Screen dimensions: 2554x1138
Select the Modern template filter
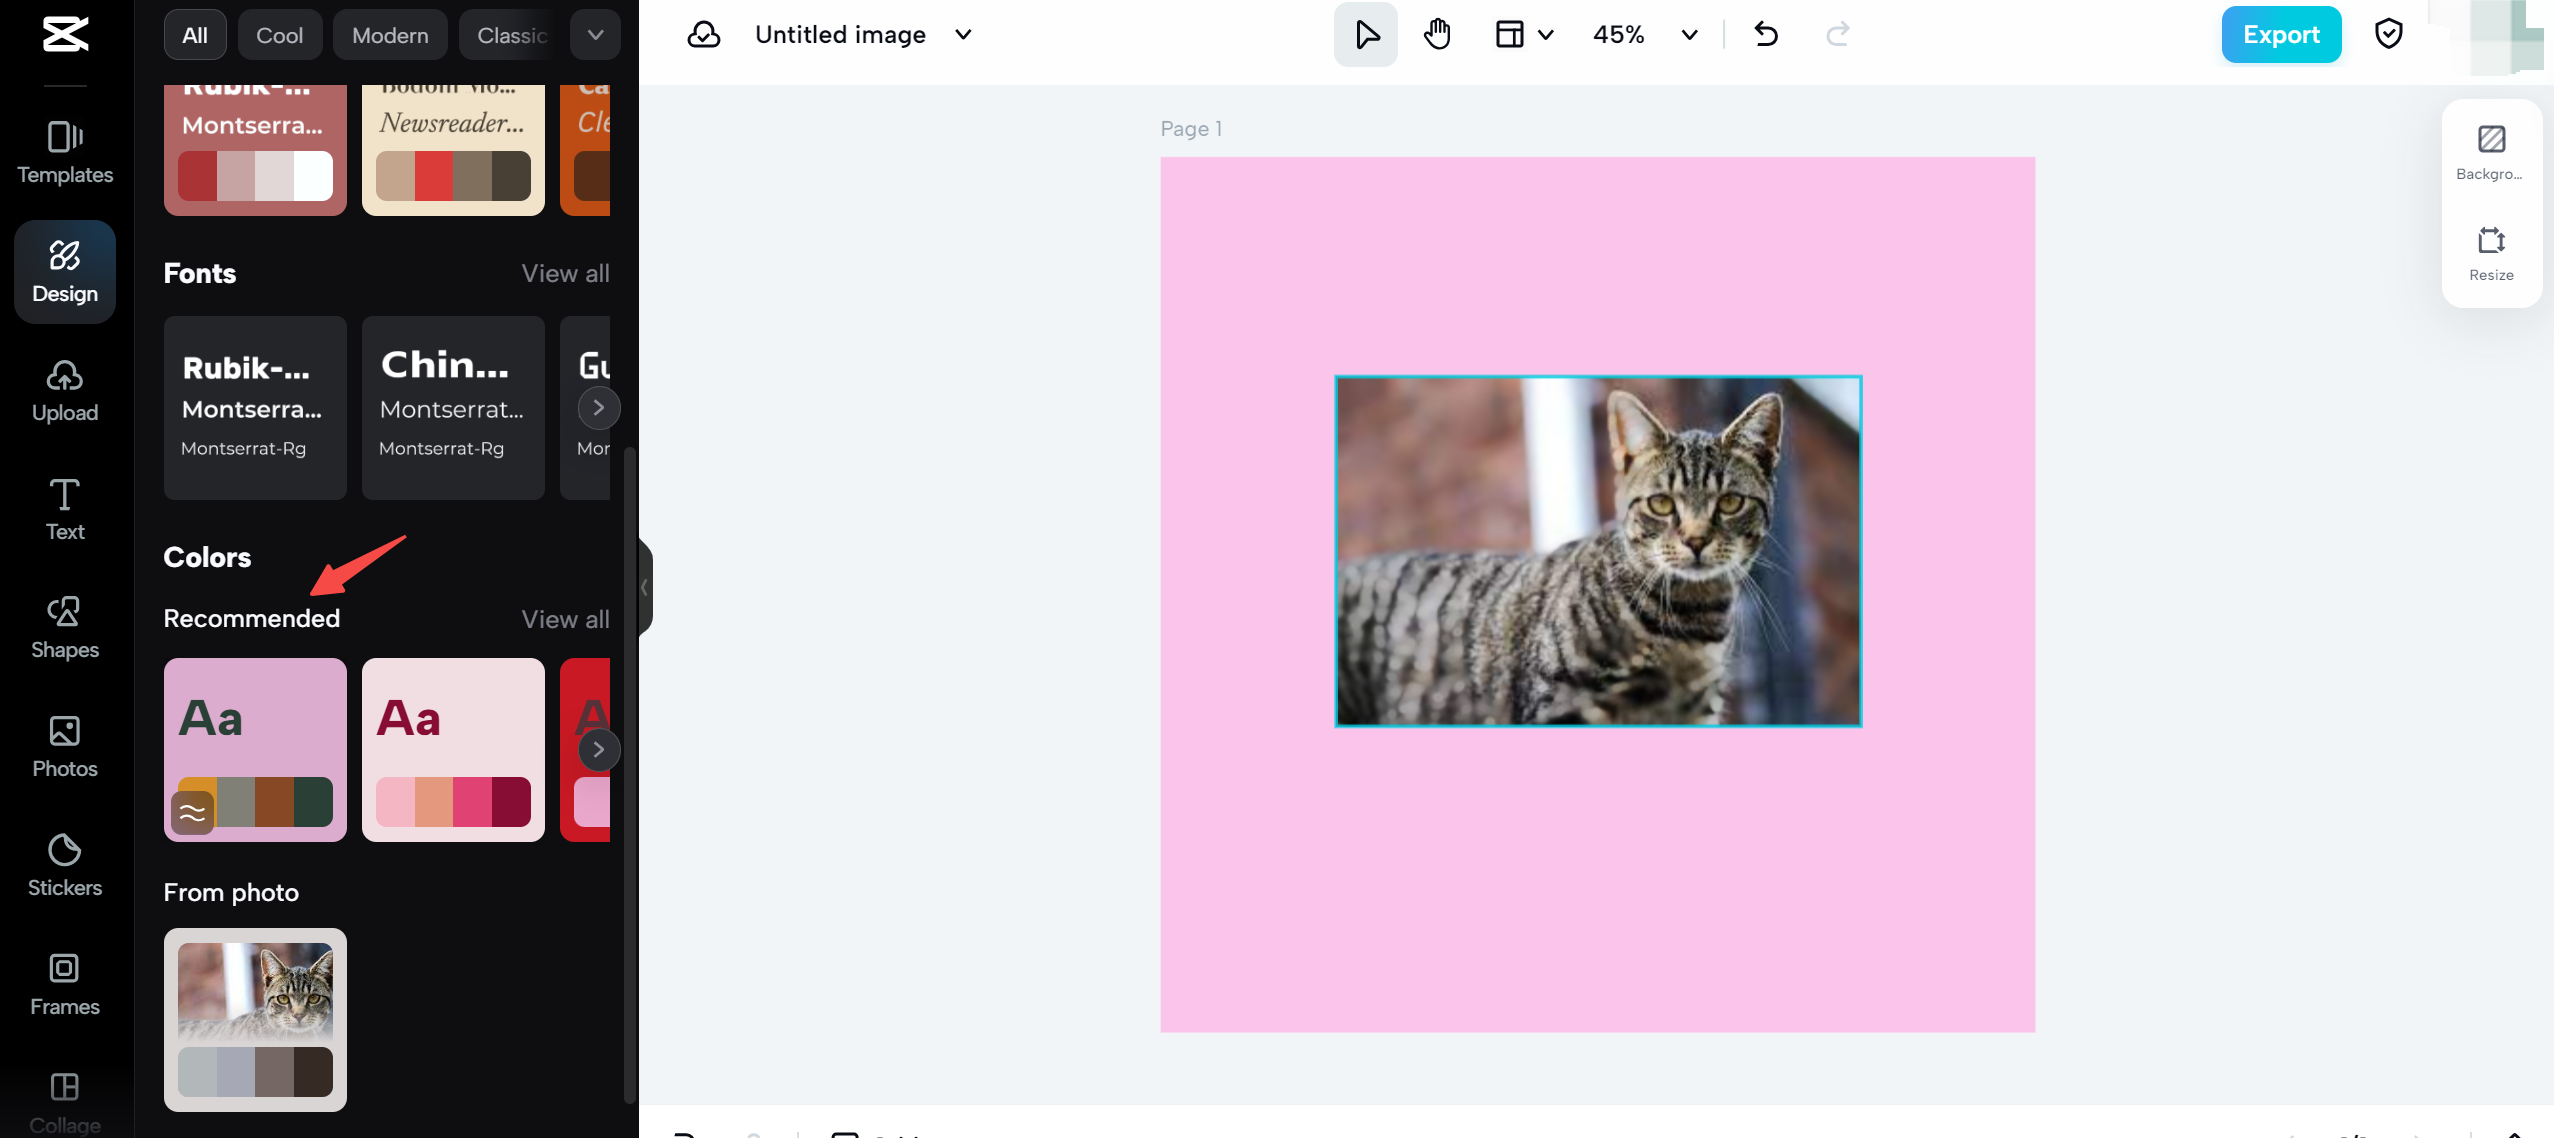point(390,34)
